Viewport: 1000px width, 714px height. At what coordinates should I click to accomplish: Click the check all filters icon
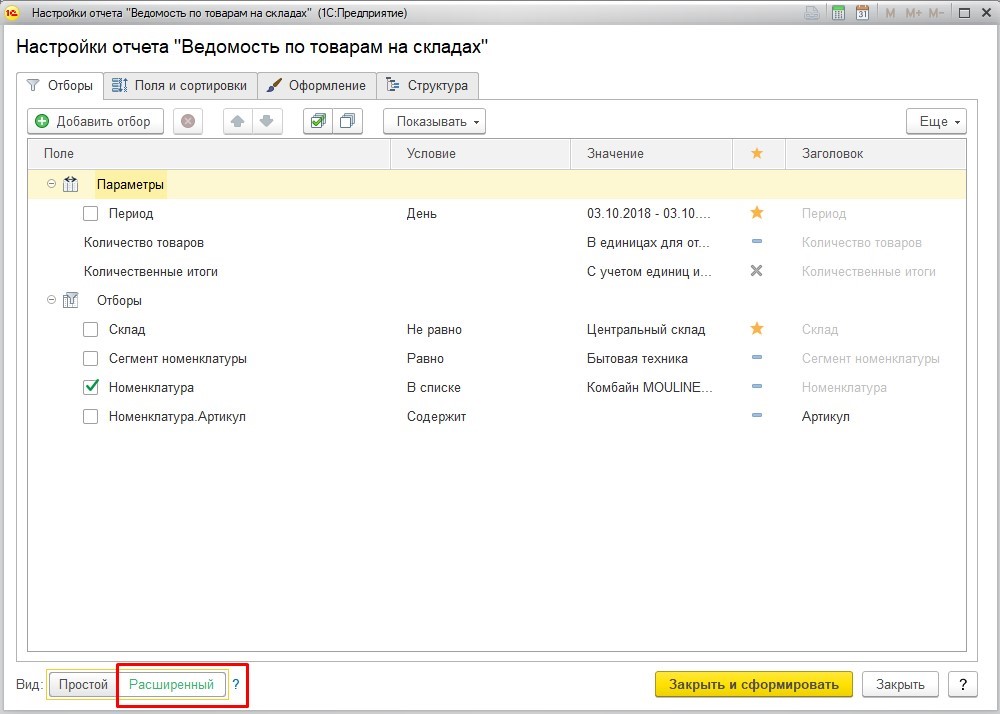coord(318,121)
